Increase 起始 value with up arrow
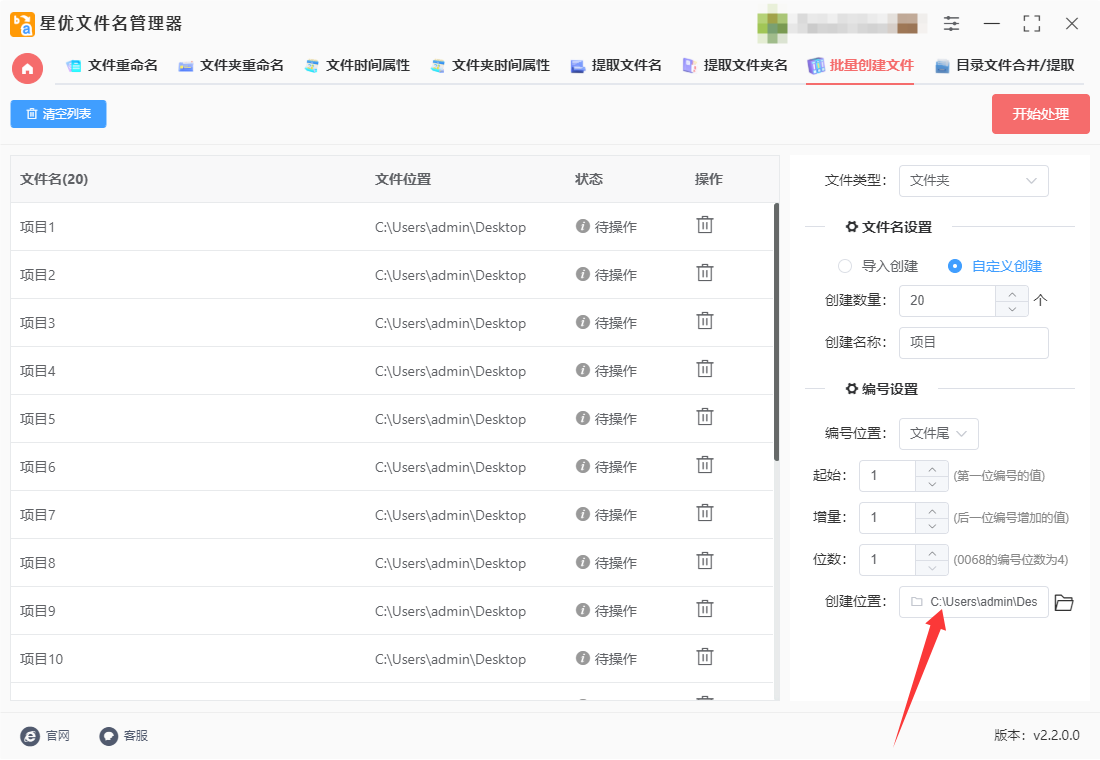1100x760 pixels. [932, 469]
